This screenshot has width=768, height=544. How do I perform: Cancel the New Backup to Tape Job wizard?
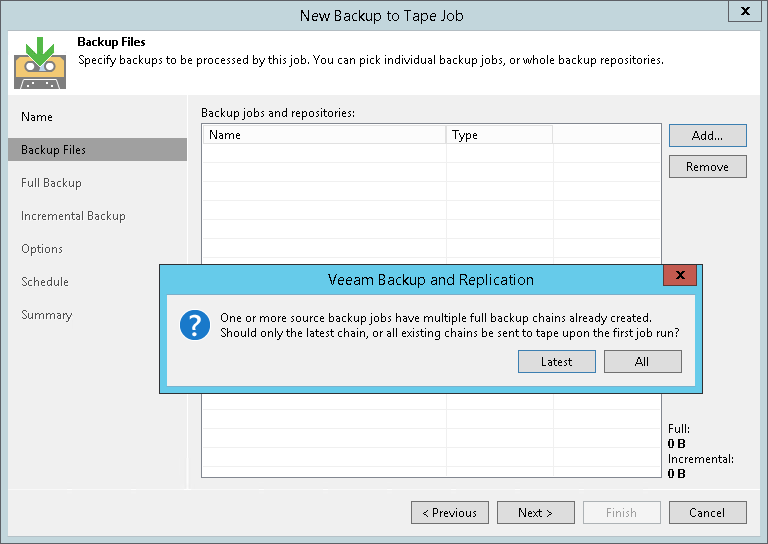[708, 513]
